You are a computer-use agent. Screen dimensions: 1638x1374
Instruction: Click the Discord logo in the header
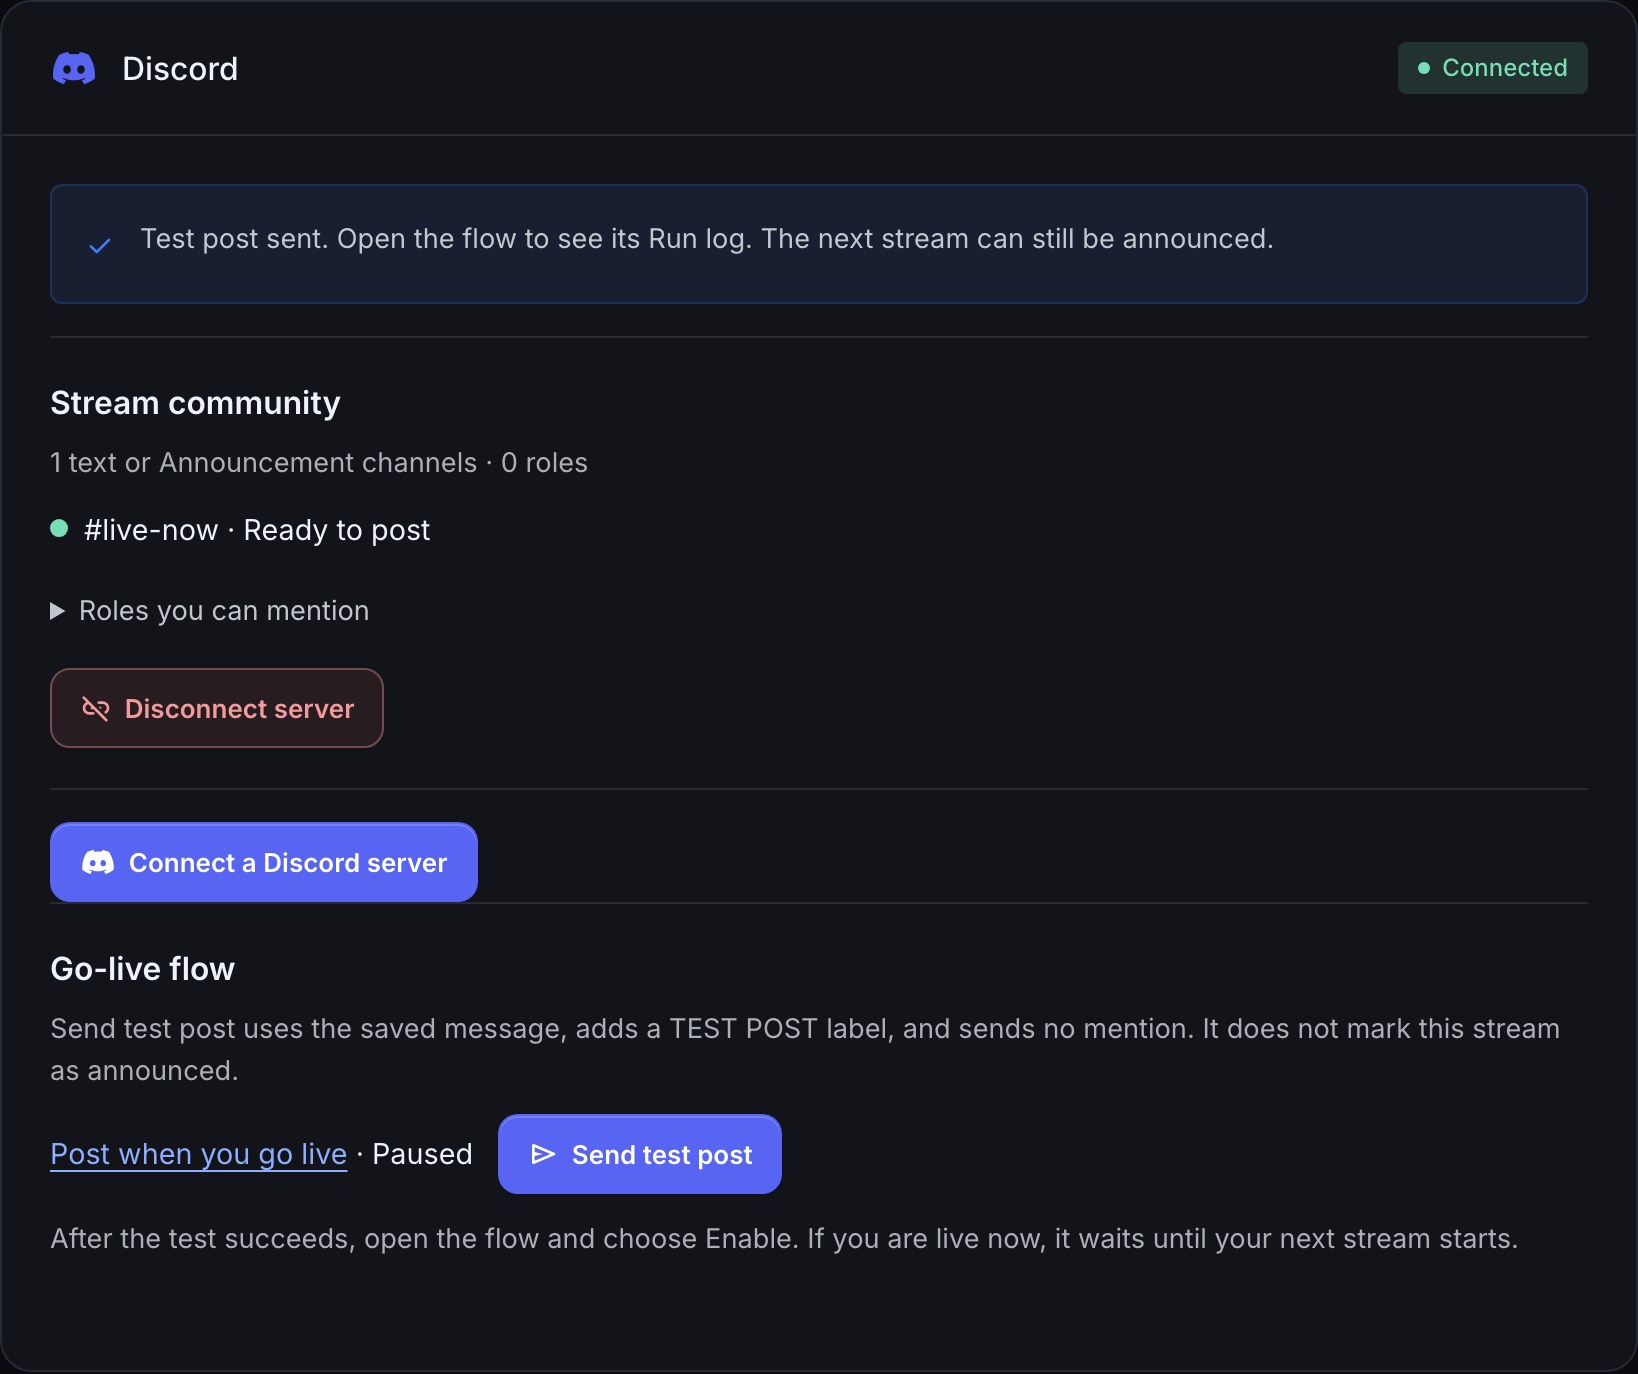click(74, 68)
